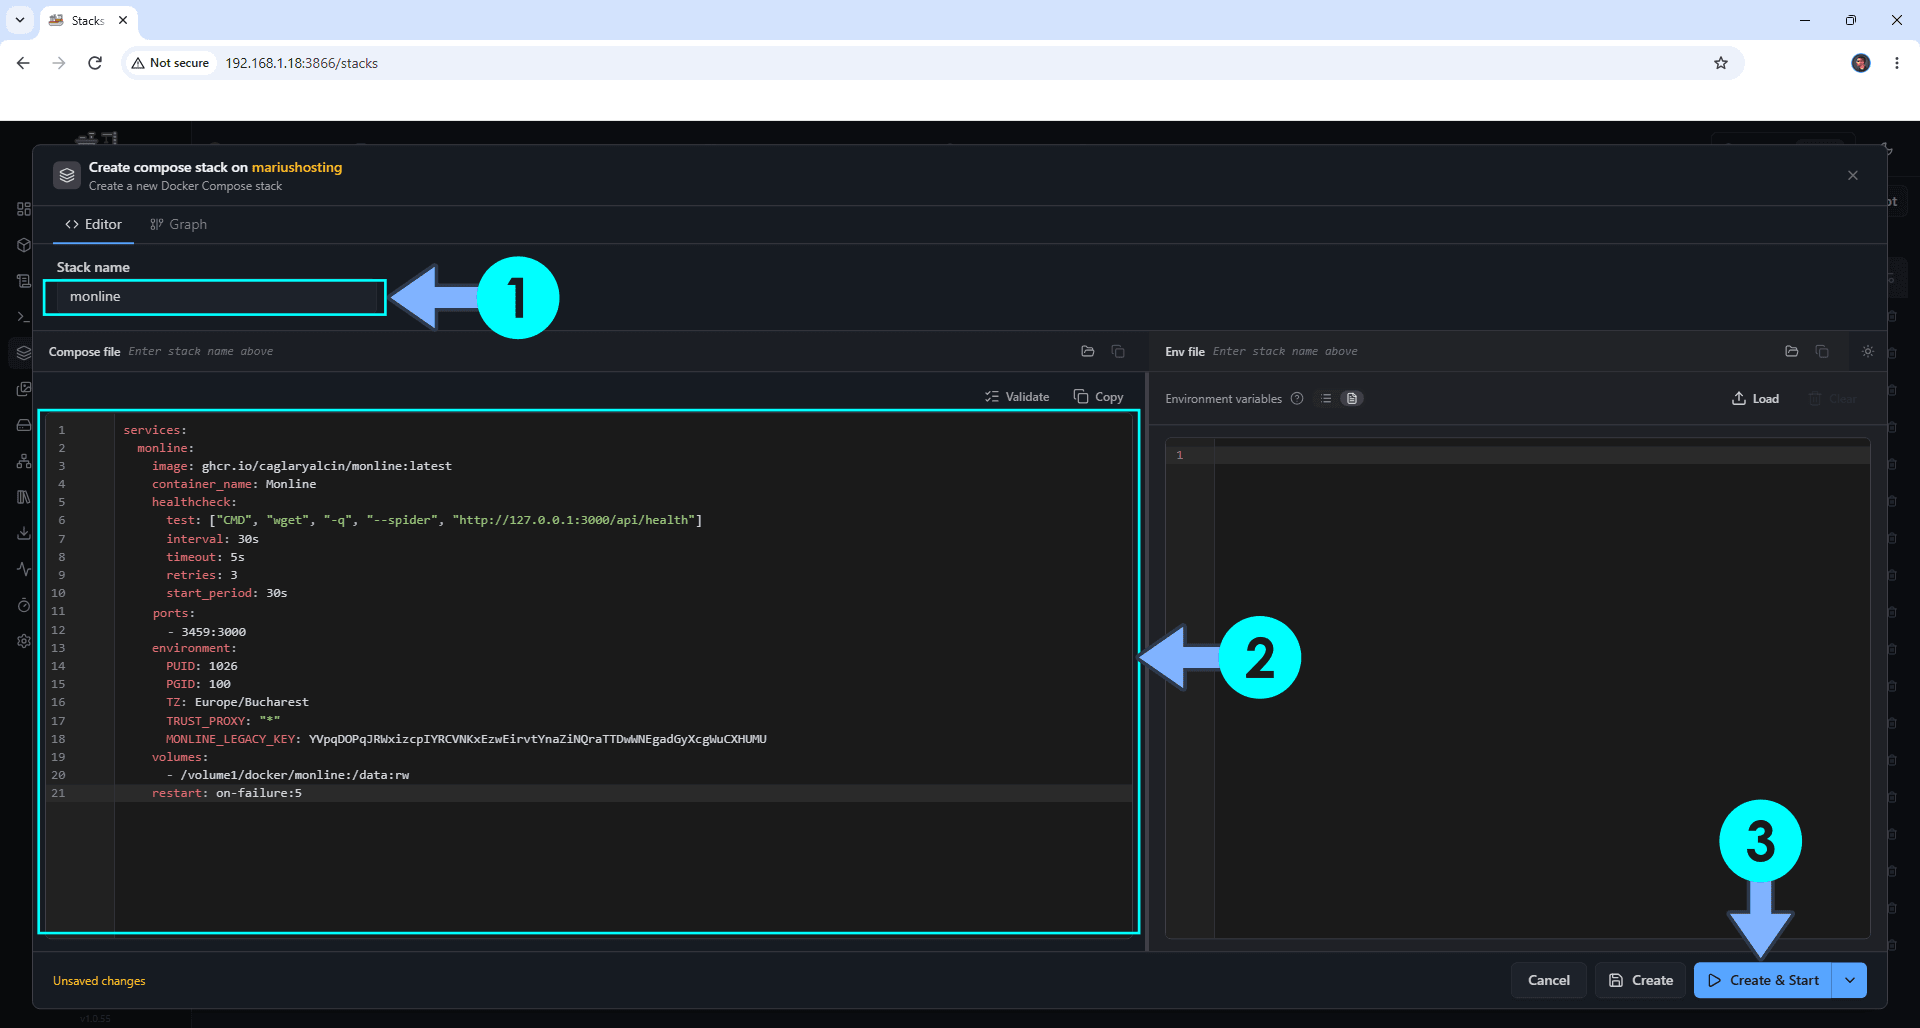
Task: Open the schedules timer icon in sidebar
Action: 24,605
